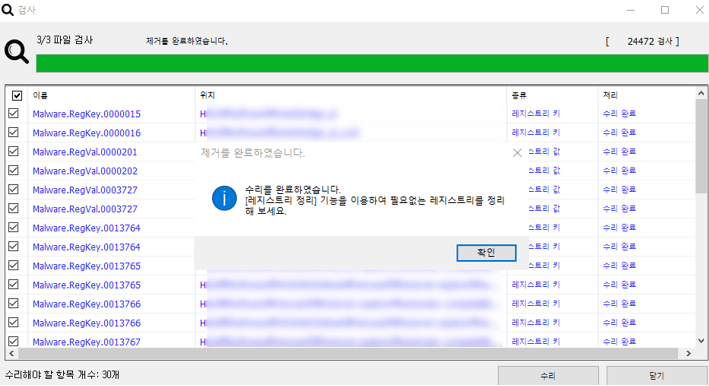Image resolution: width=709 pixels, height=386 pixels.
Task: Close the 제거를 완료하였습니다 dialog with X
Action: pos(517,153)
